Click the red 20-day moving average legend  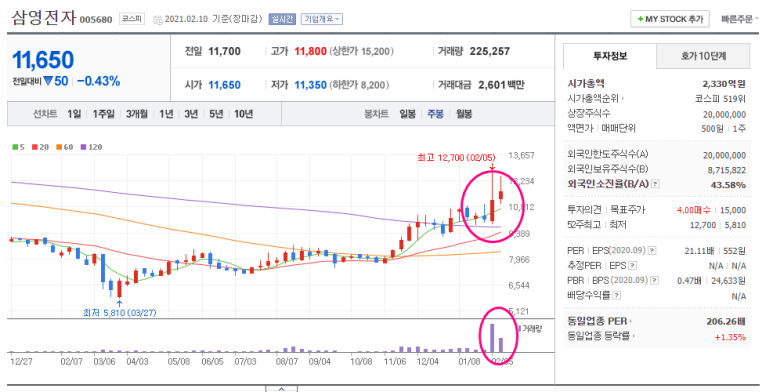[40, 147]
